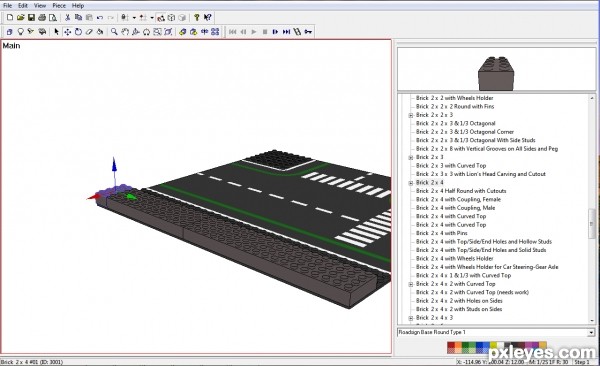
Task: Expand Brick 2 x 4 x 2 with Curved Top
Action: click(411, 284)
